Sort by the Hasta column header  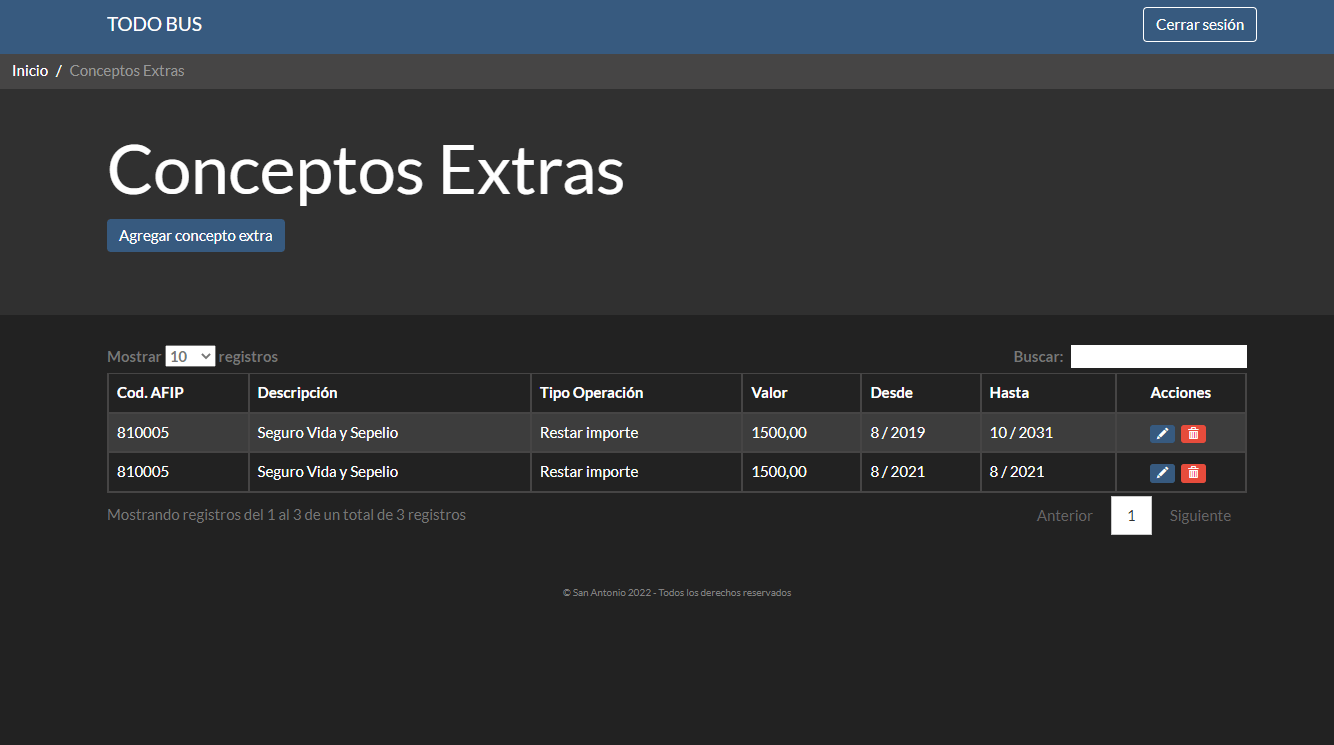pyautogui.click(x=1009, y=393)
